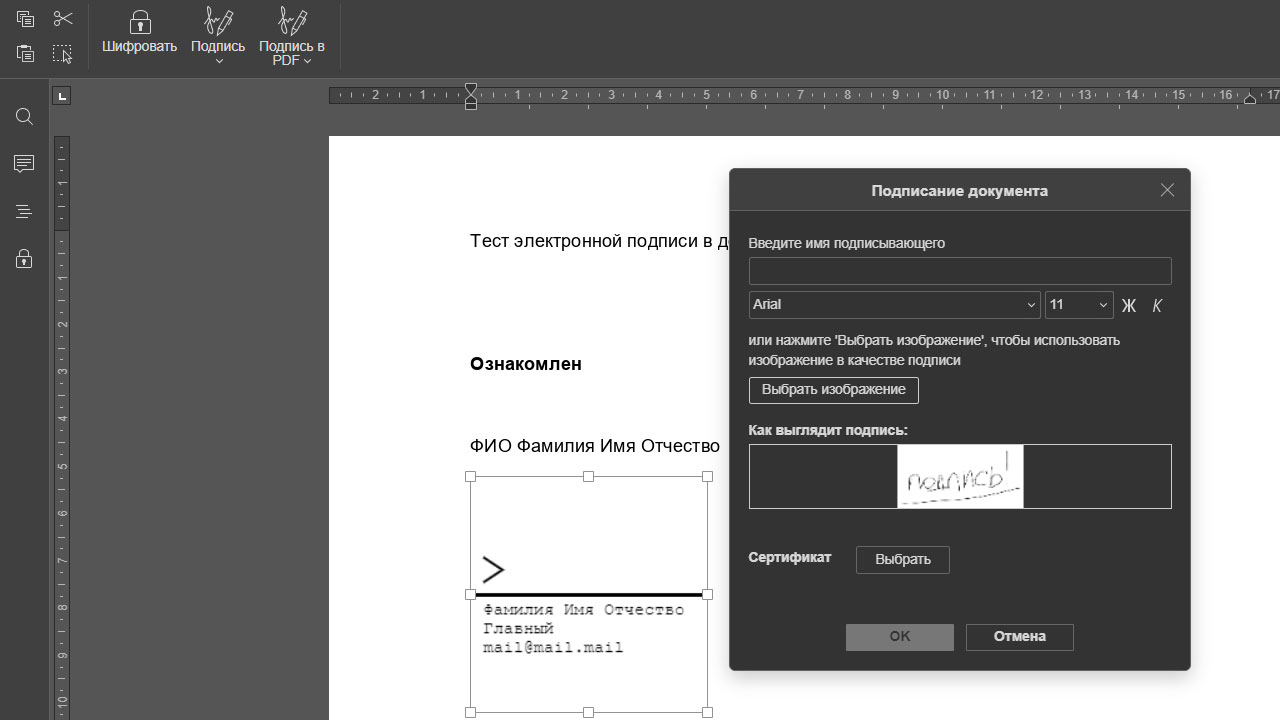Open the Подпись в PDF menu
This screenshot has width=1280, height=720.
click(291, 36)
